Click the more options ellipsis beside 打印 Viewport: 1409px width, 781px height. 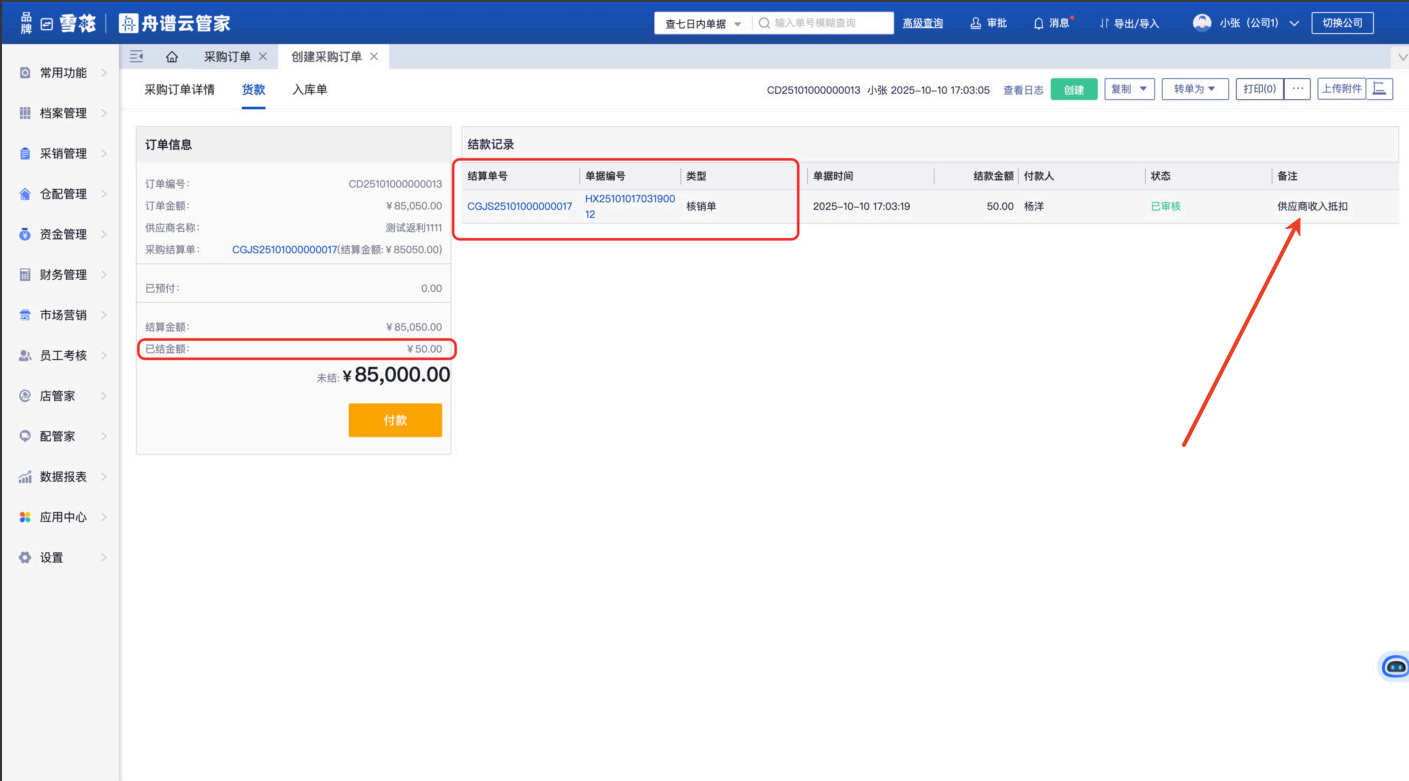[1297, 89]
